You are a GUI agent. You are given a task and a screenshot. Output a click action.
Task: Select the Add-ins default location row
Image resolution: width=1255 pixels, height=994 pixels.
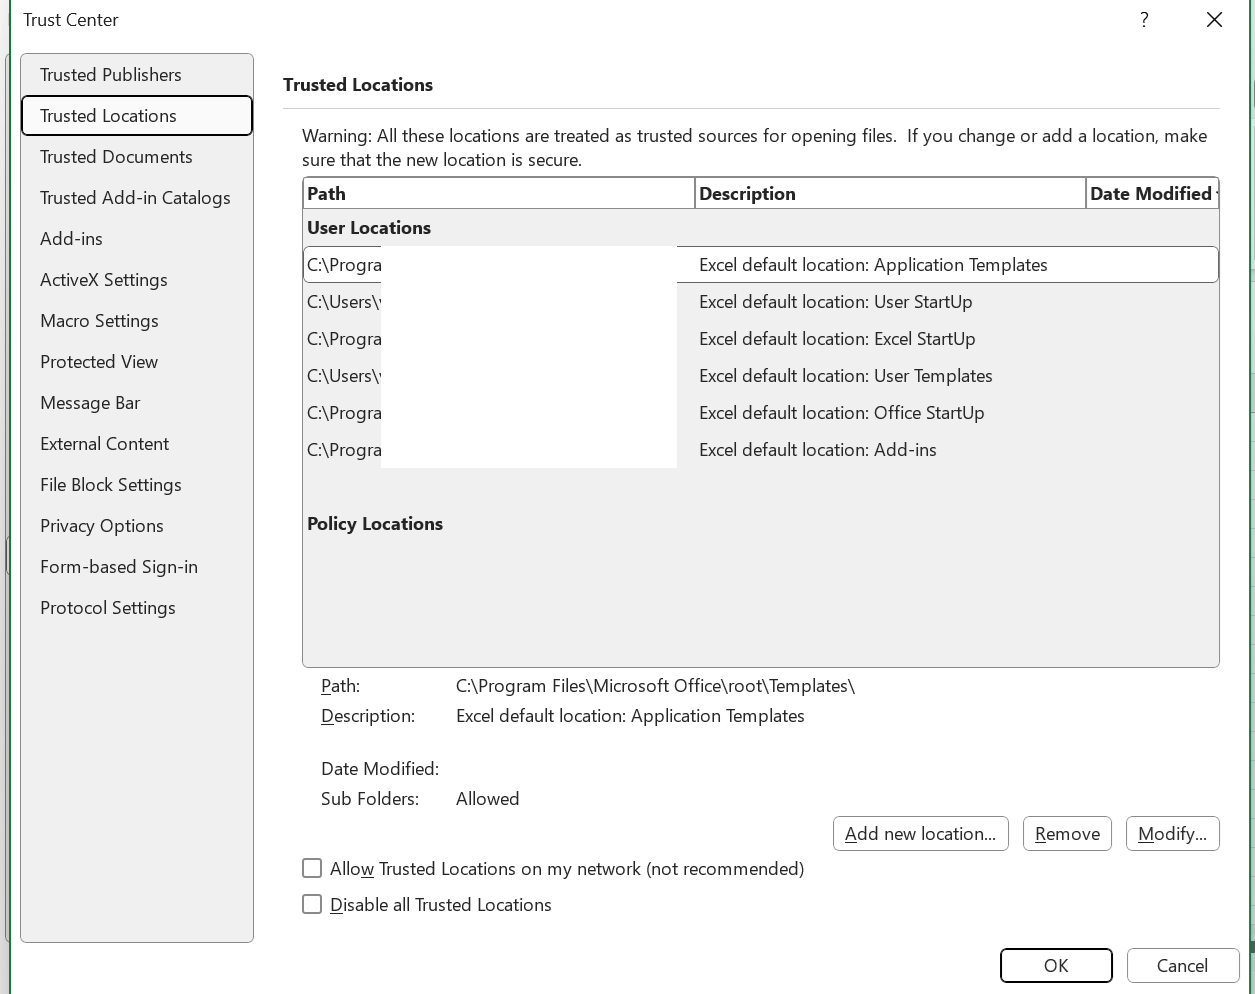pyautogui.click(x=761, y=450)
